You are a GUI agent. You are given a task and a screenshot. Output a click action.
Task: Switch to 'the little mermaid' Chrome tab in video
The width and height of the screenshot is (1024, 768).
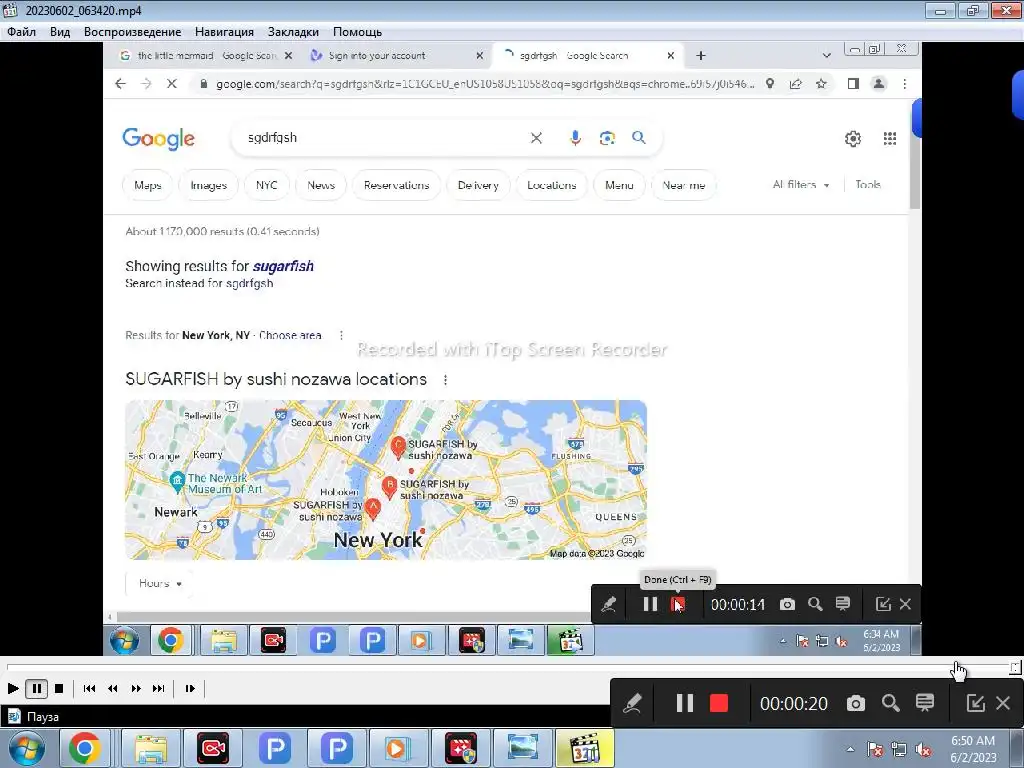(x=206, y=56)
